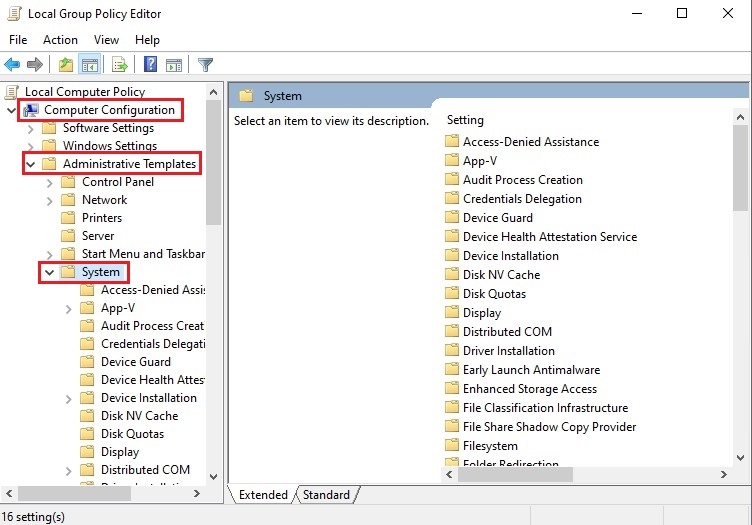Click the Filter funnel toolbar icon
This screenshot has height=525, width=752.
pos(205,64)
